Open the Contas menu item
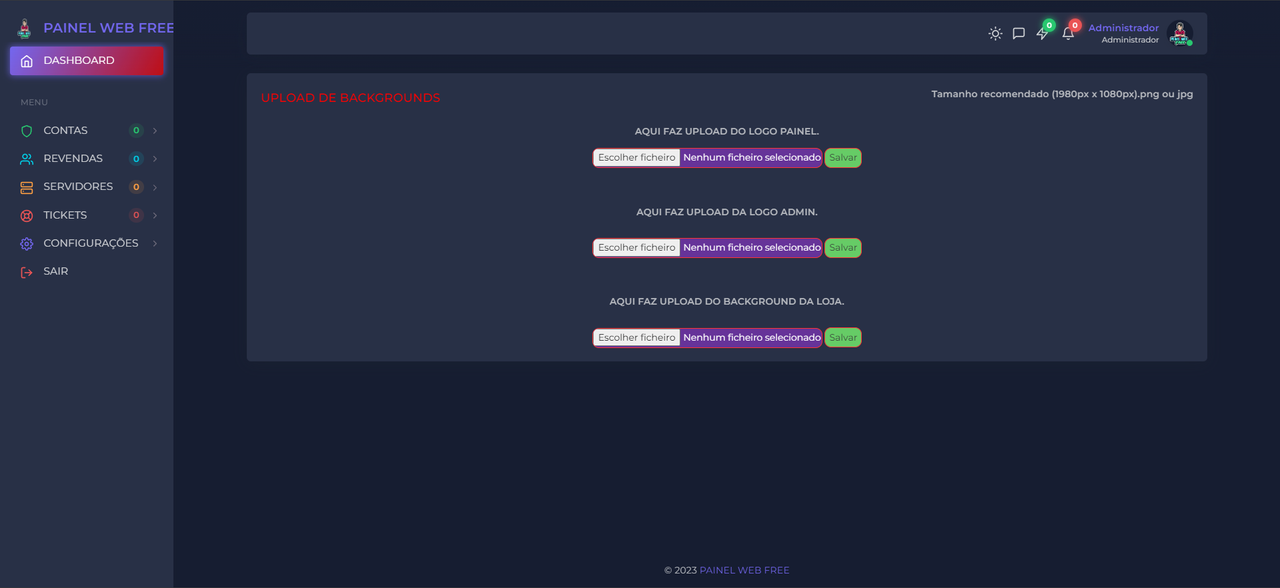Screen dimensions: 1280x588 click(87, 131)
